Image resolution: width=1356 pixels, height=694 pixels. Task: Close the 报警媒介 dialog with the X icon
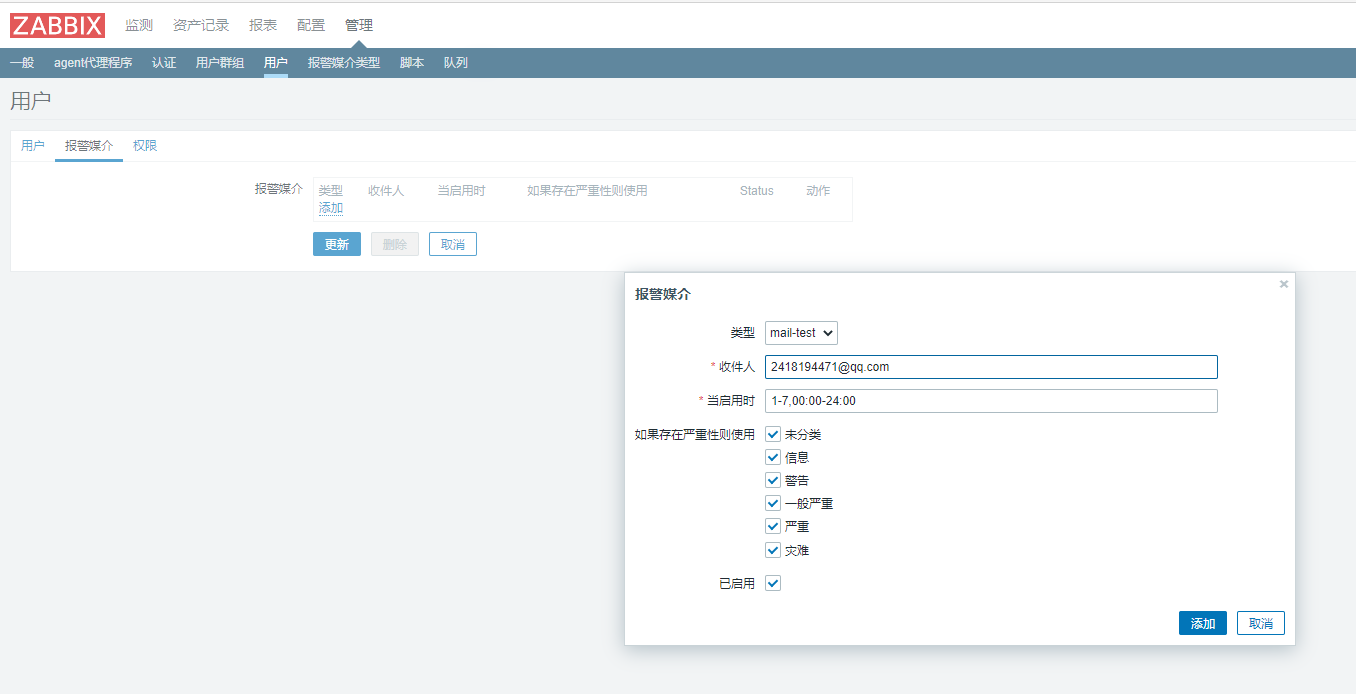tap(1284, 284)
